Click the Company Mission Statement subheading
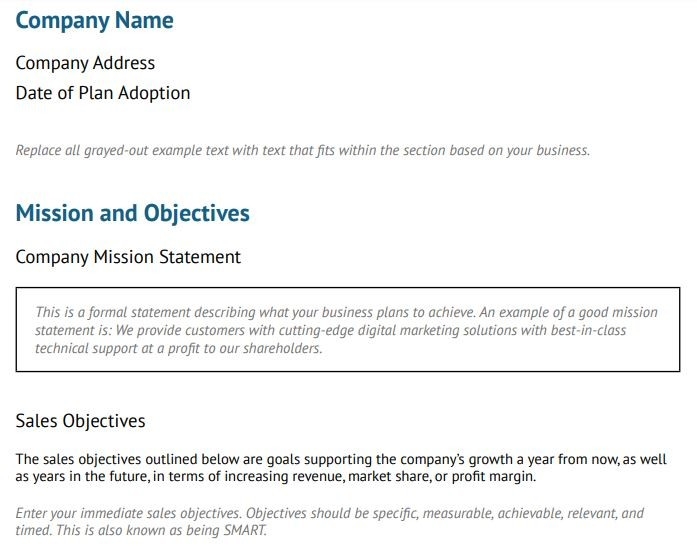 pyautogui.click(x=128, y=257)
